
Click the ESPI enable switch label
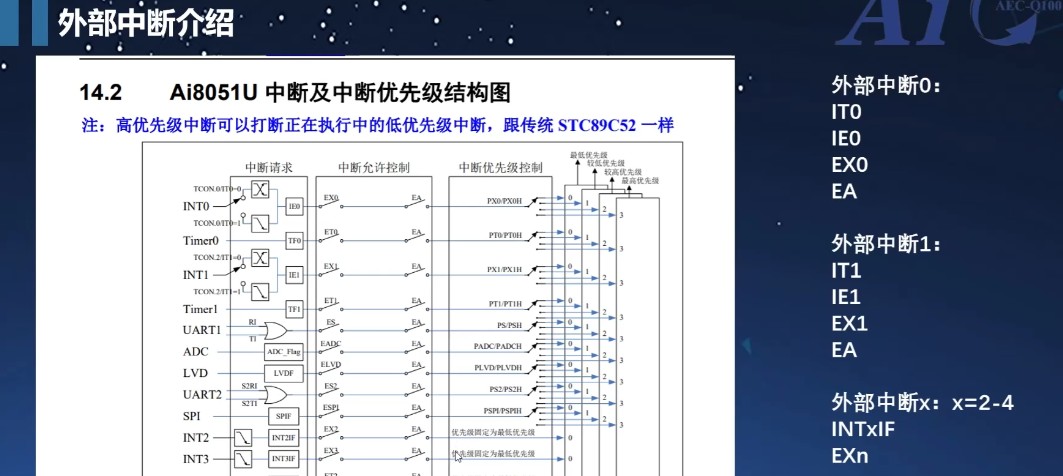pos(331,408)
